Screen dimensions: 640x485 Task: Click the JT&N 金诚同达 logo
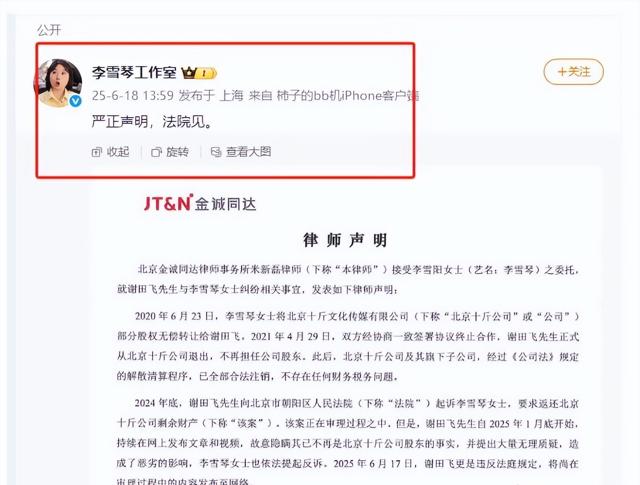pos(200,203)
